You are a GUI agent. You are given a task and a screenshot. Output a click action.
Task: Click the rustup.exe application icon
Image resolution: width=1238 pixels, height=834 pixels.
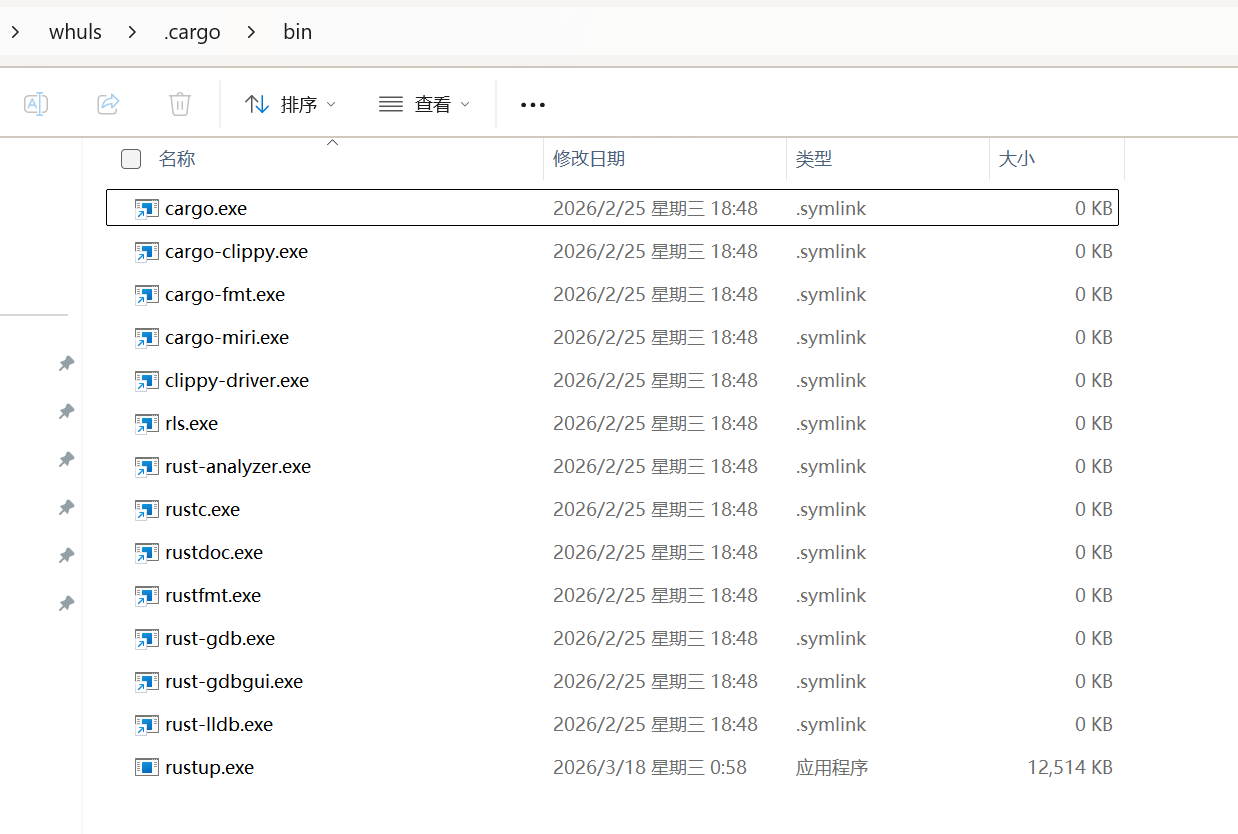(x=147, y=768)
